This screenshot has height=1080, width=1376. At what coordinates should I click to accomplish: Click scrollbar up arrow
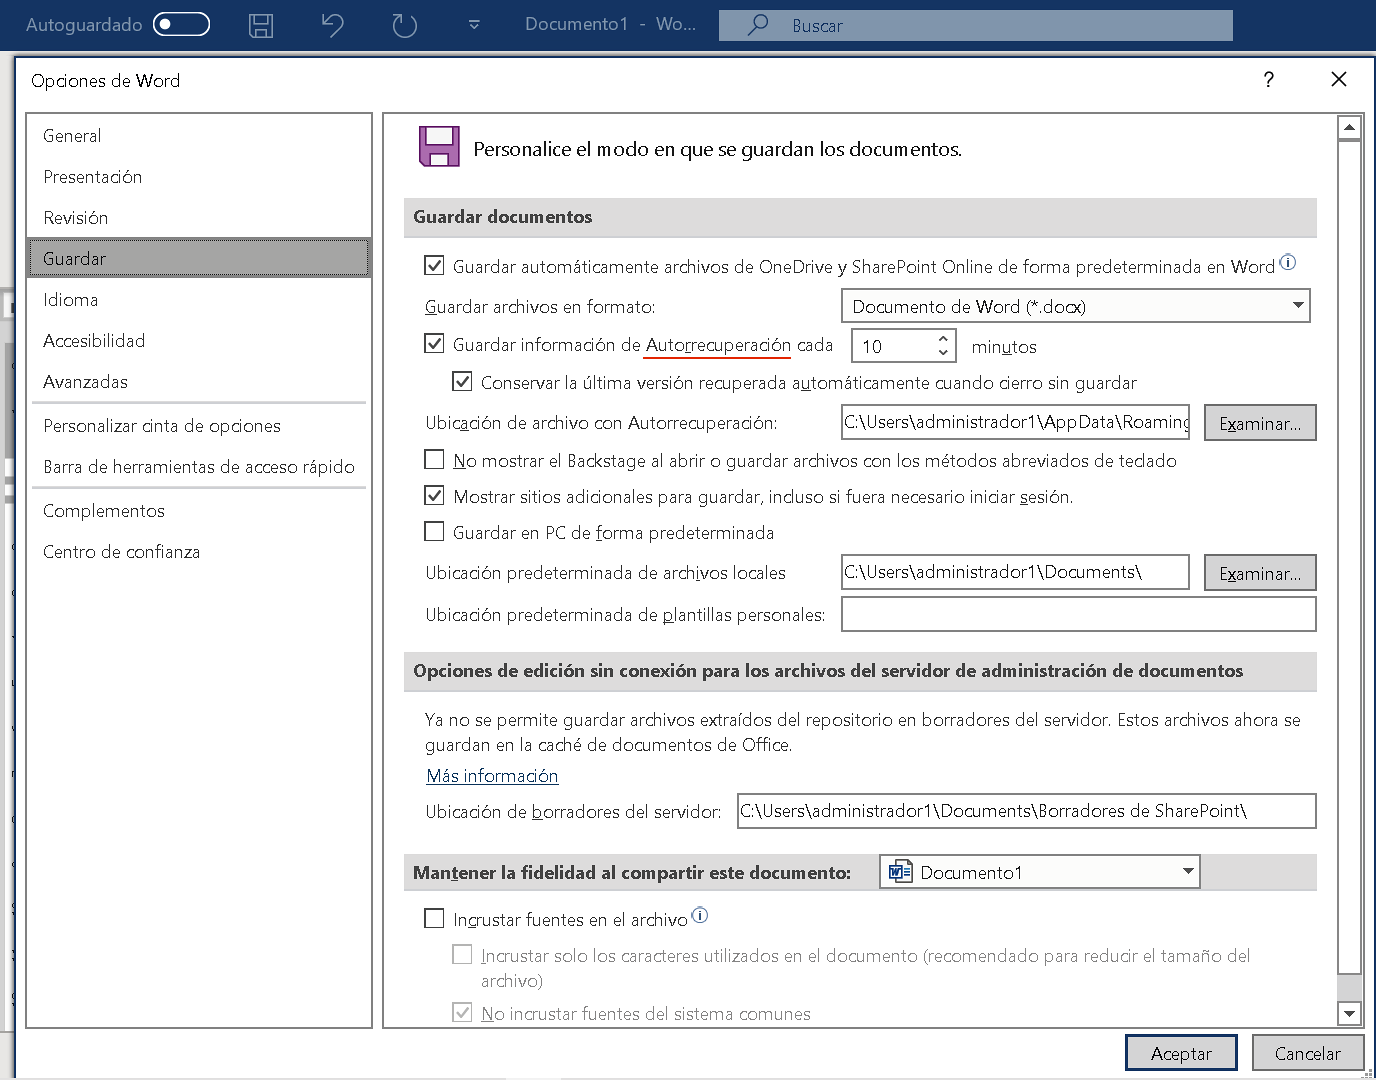point(1350,127)
